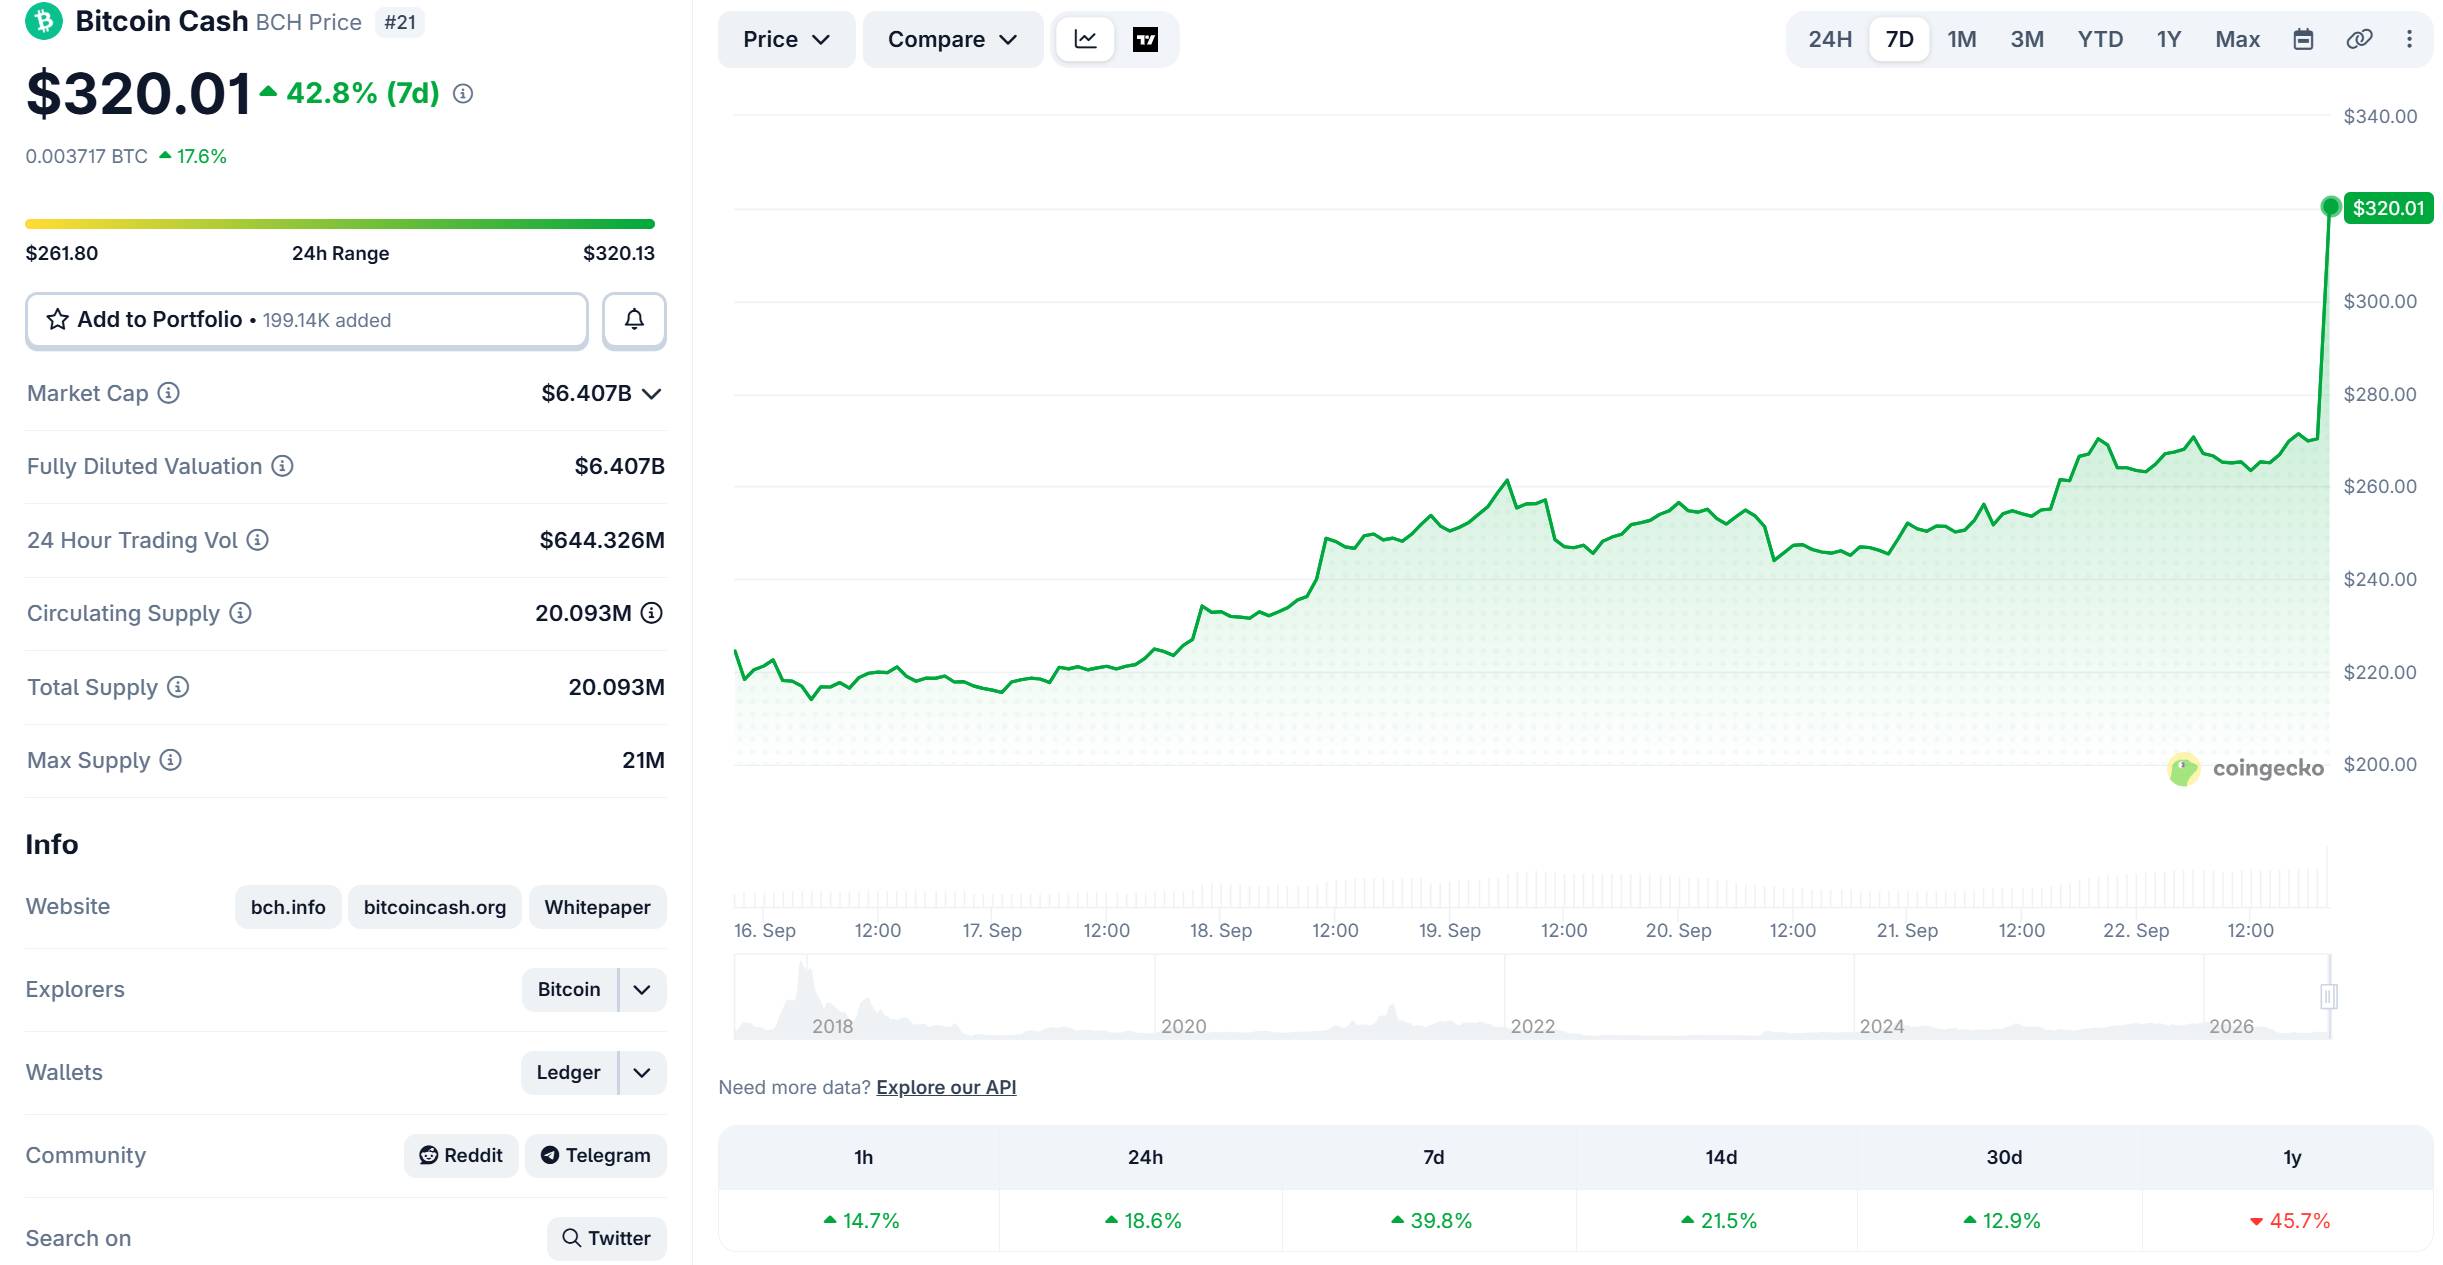Open the Circulating Supply label info icon
This screenshot has height=1265, width=2443.
240,613
